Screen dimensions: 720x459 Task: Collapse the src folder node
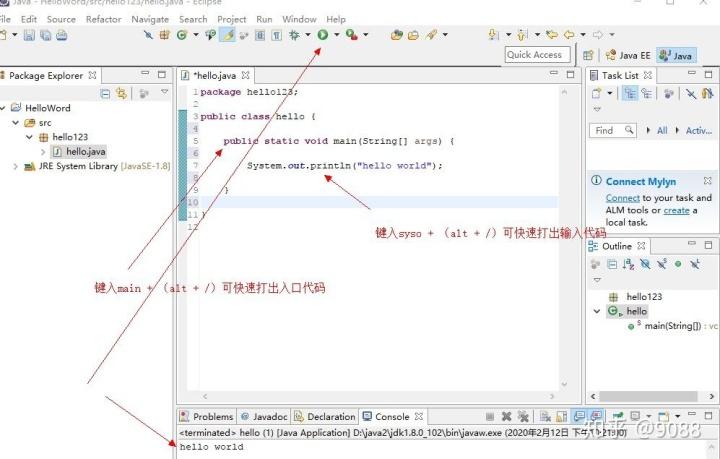(16, 123)
